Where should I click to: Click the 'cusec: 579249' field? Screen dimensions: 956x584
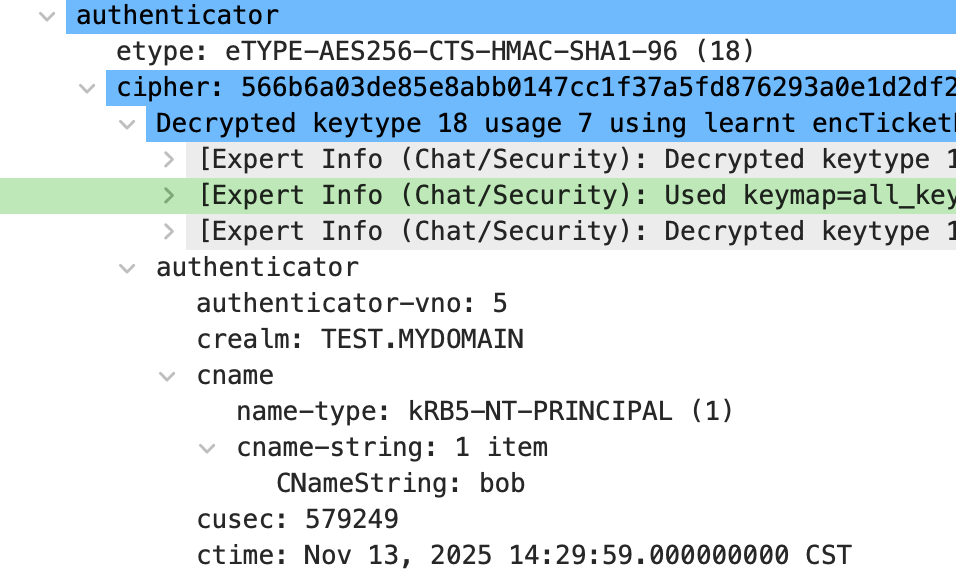297,520
